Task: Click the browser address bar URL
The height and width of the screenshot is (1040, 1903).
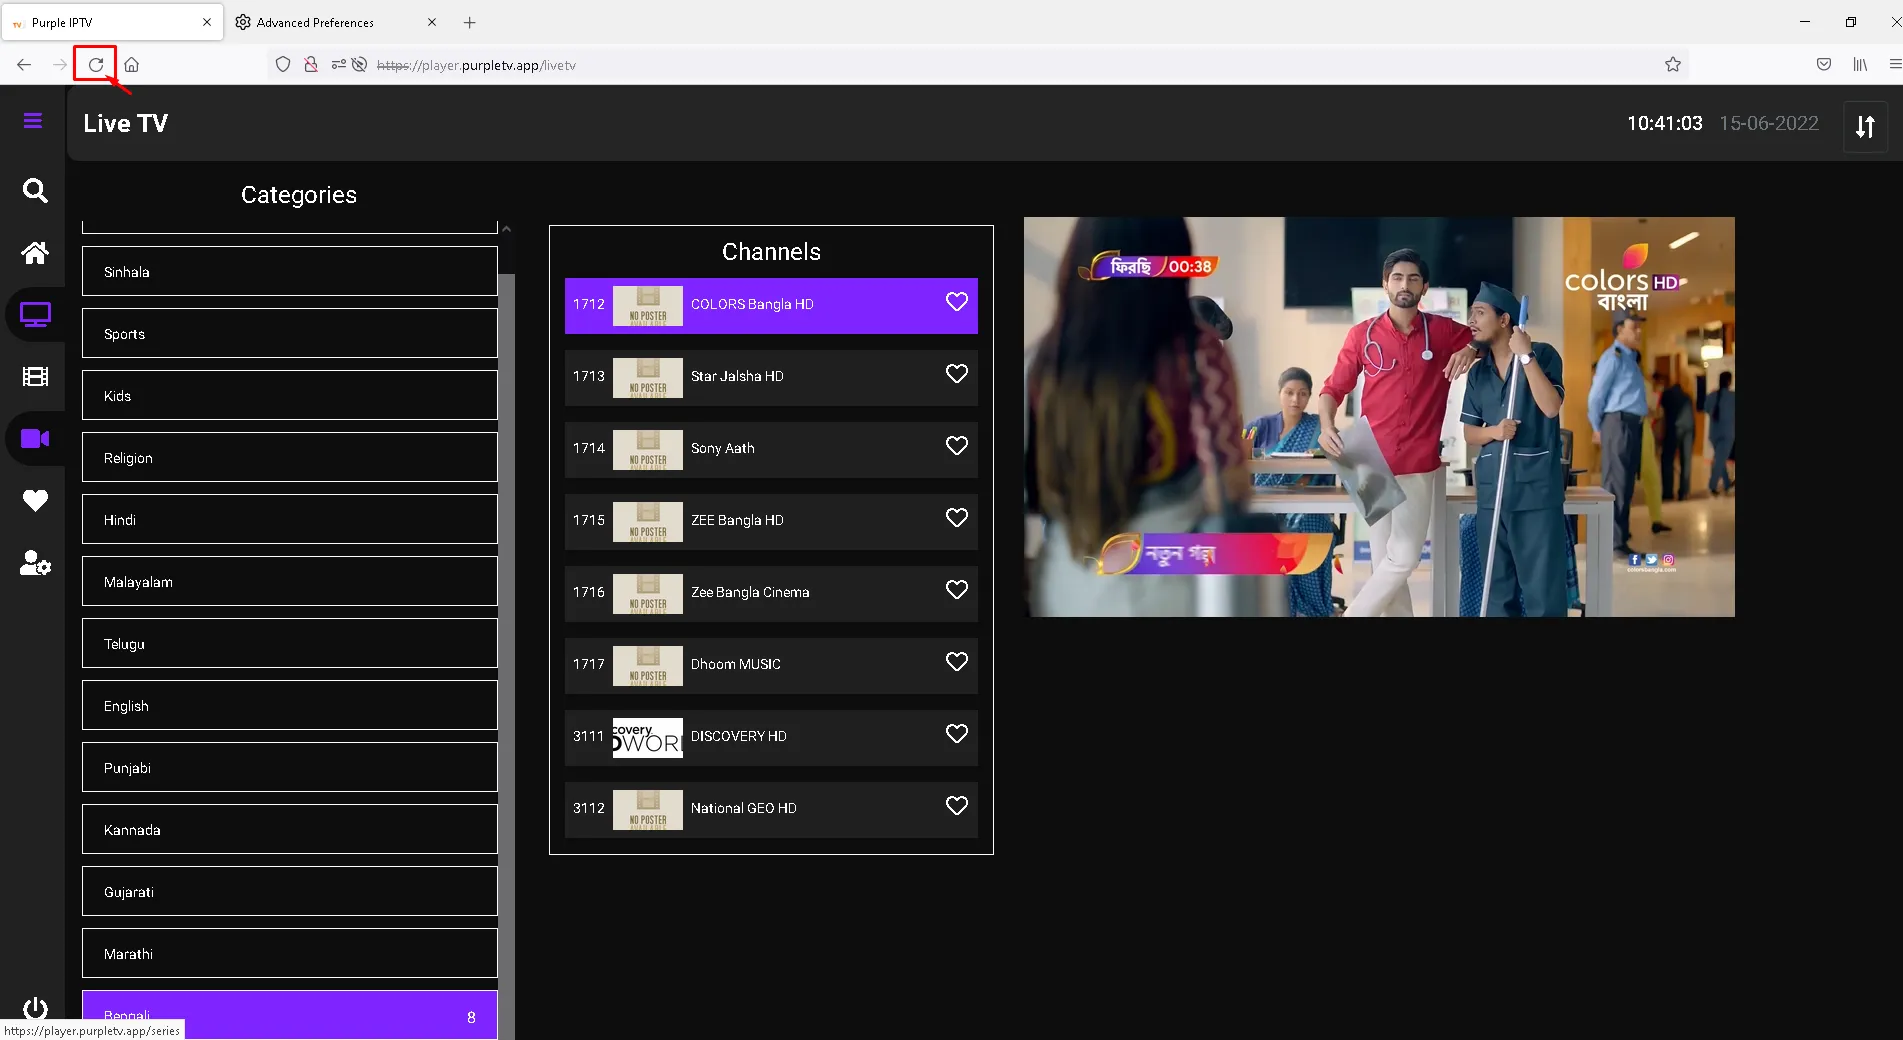Action: (x=476, y=65)
